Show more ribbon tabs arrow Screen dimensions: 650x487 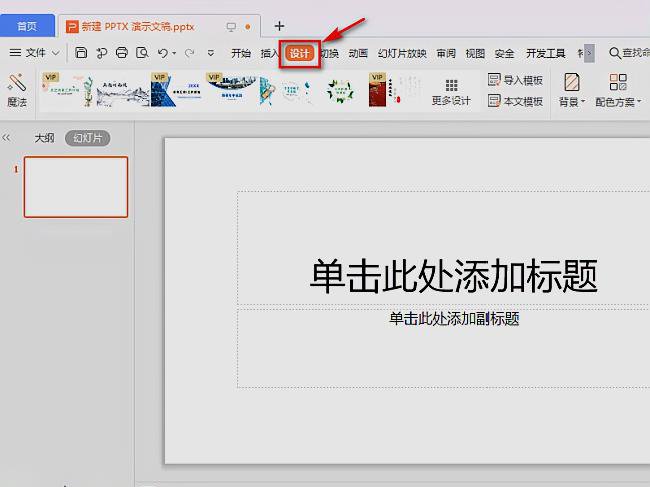tap(589, 53)
